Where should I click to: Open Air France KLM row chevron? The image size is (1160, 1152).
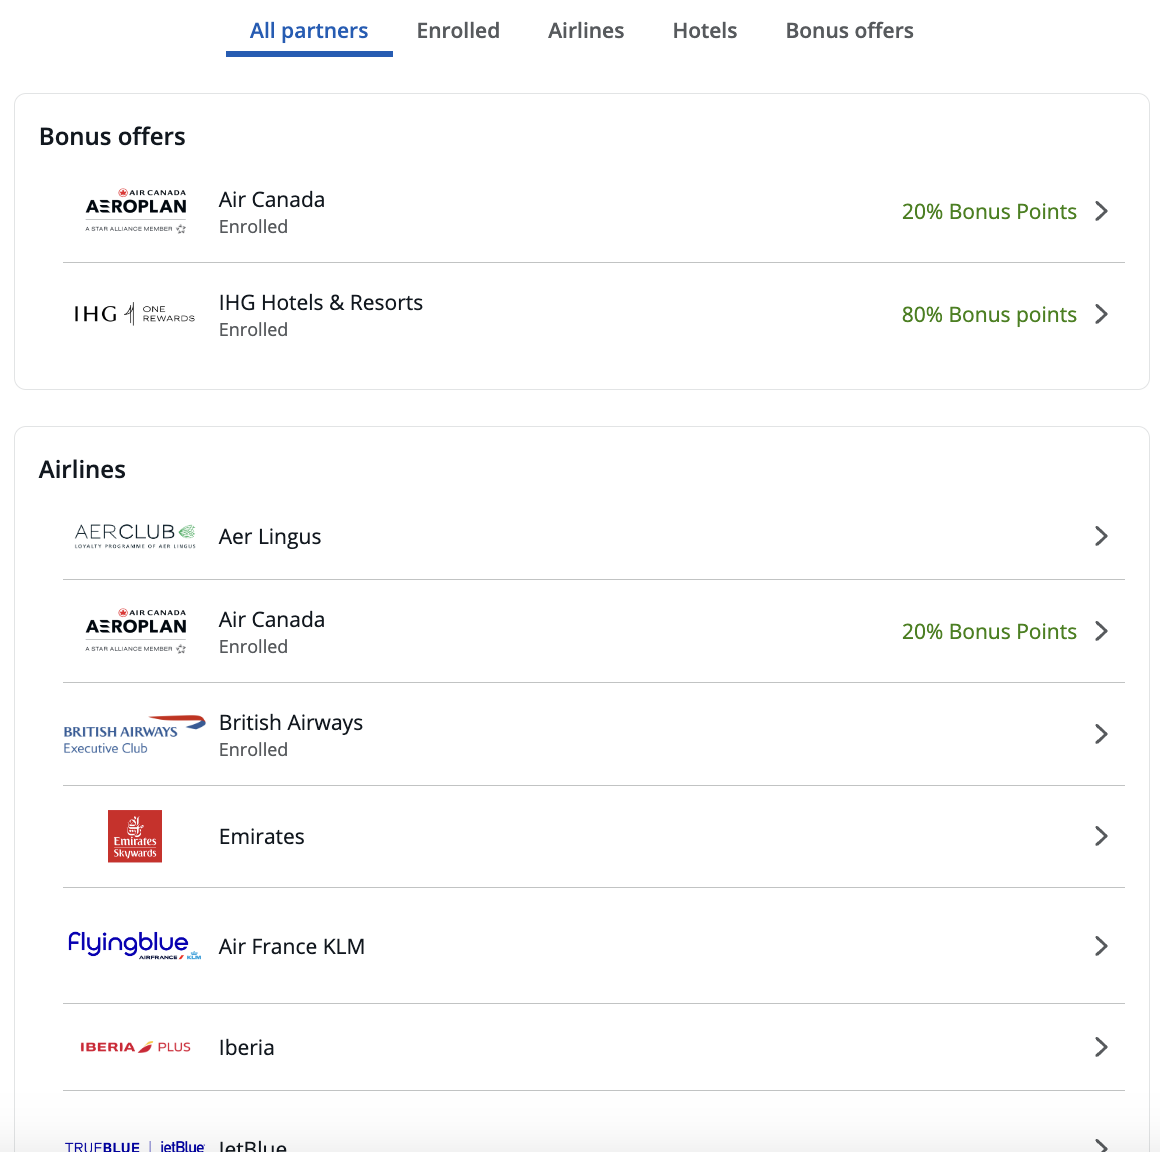click(x=1102, y=946)
